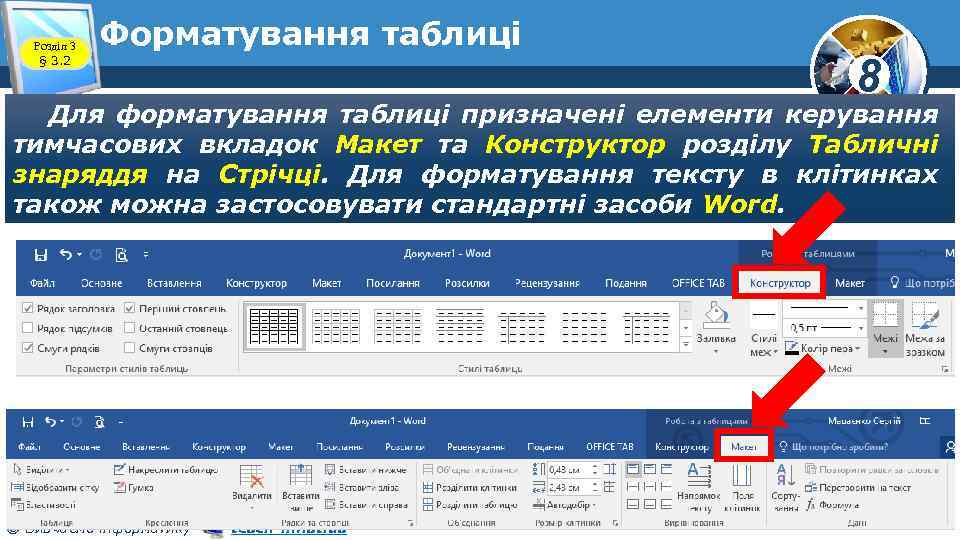Open Виділити select dropdown

click(x=41, y=470)
